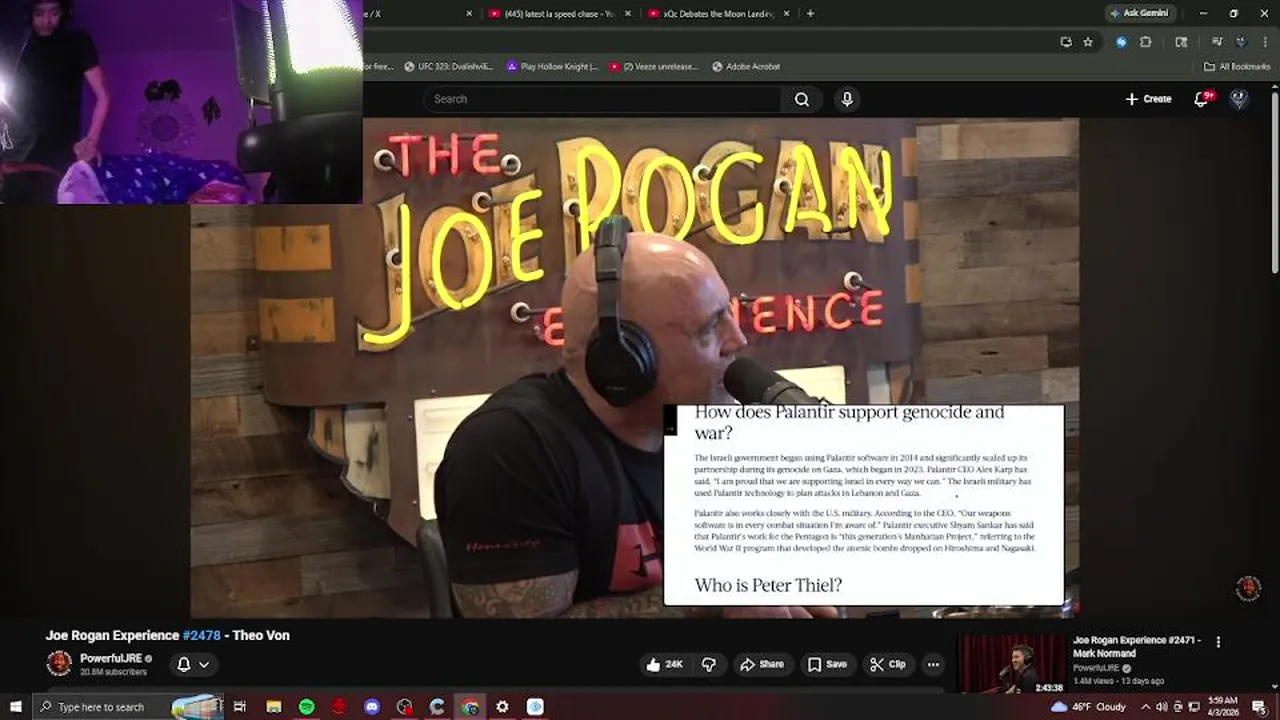Click the #2478 hashtag link
This screenshot has height=720, width=1280.
(202, 636)
